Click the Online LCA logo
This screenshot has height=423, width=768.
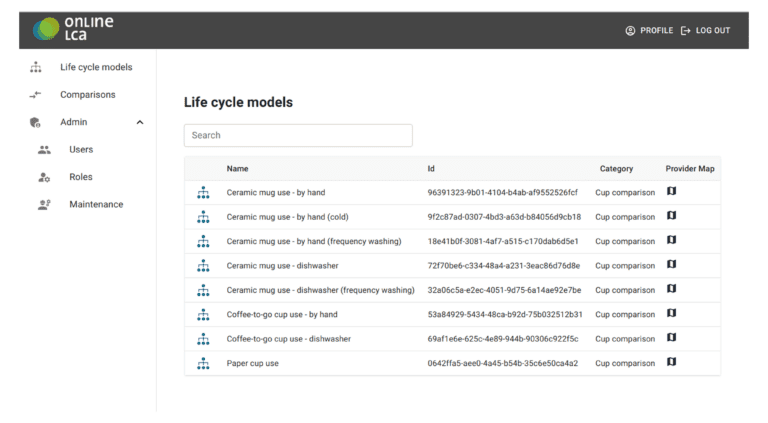tap(73, 29)
